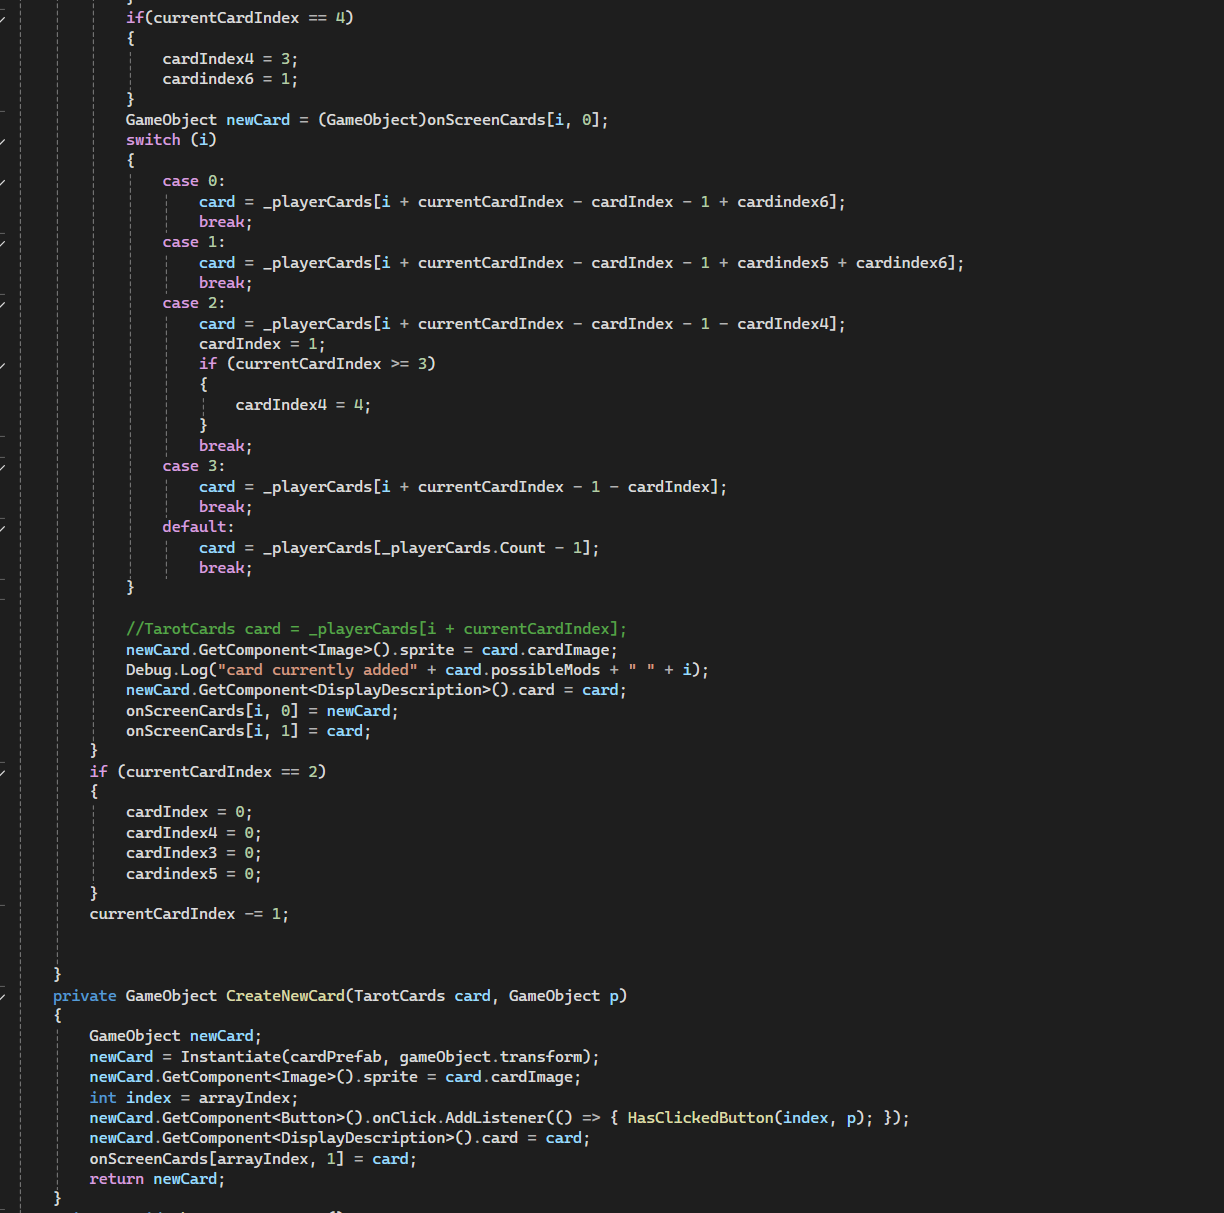This screenshot has height=1213, width=1224.
Task: Collapse the if currentCardIndex == 2 block
Action: [x=3, y=772]
